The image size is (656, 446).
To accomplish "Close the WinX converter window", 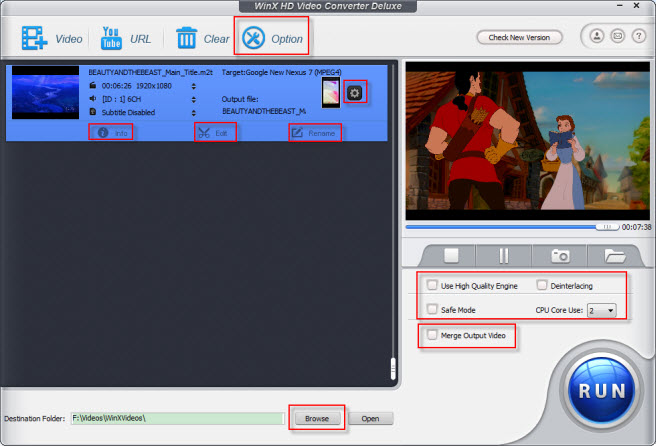I will (636, 6).
